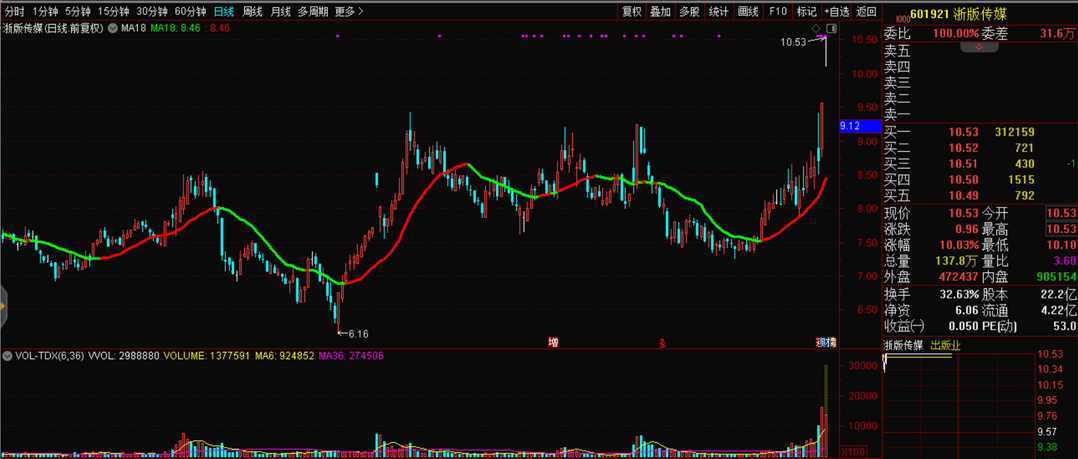Click the 增 event marker on chart
The height and width of the screenshot is (459, 1078).
pyautogui.click(x=553, y=342)
